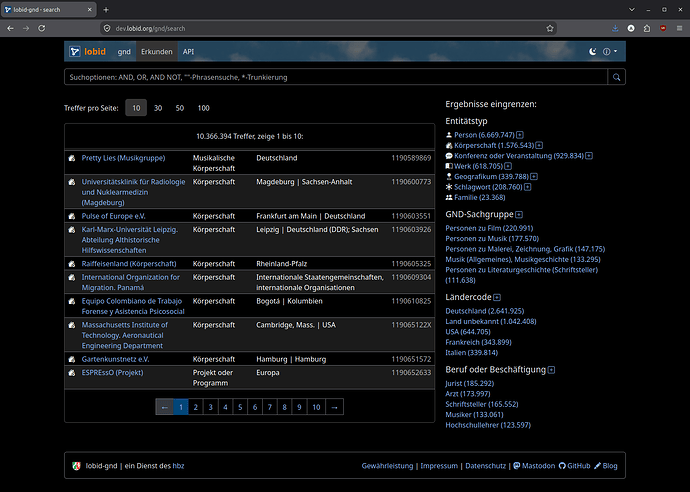Viewport: 690px width, 492px height.
Task: Expand Beruf oder Beschäftigung facet list
Action: (x=551, y=370)
